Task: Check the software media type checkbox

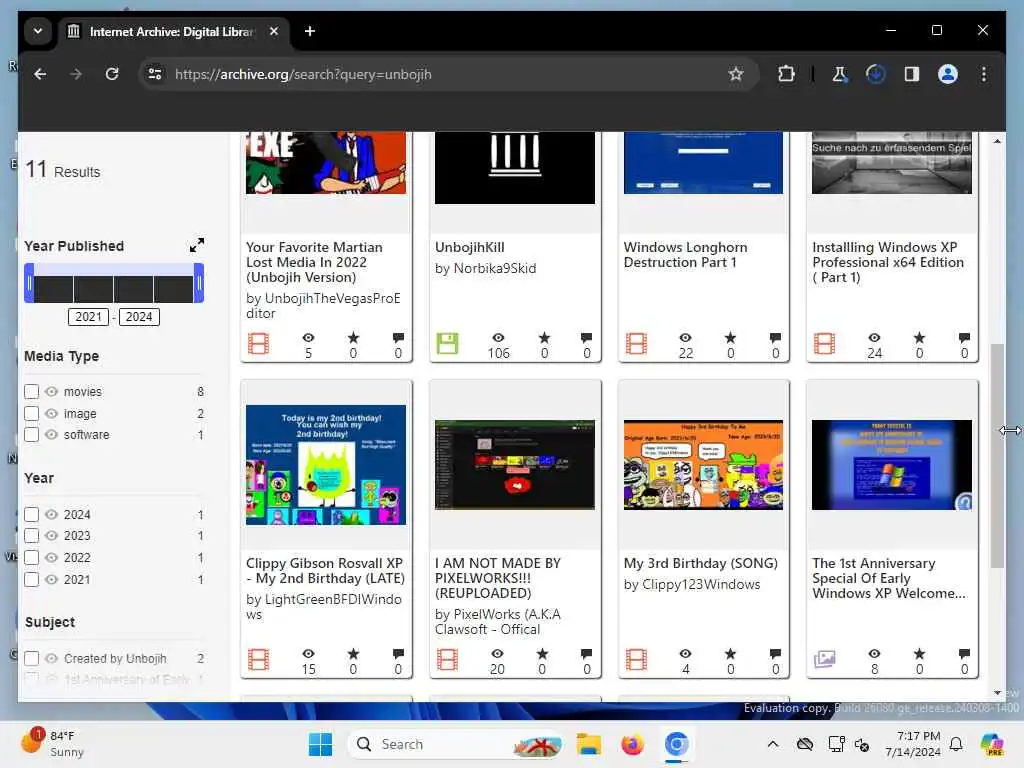Action: click(31, 435)
